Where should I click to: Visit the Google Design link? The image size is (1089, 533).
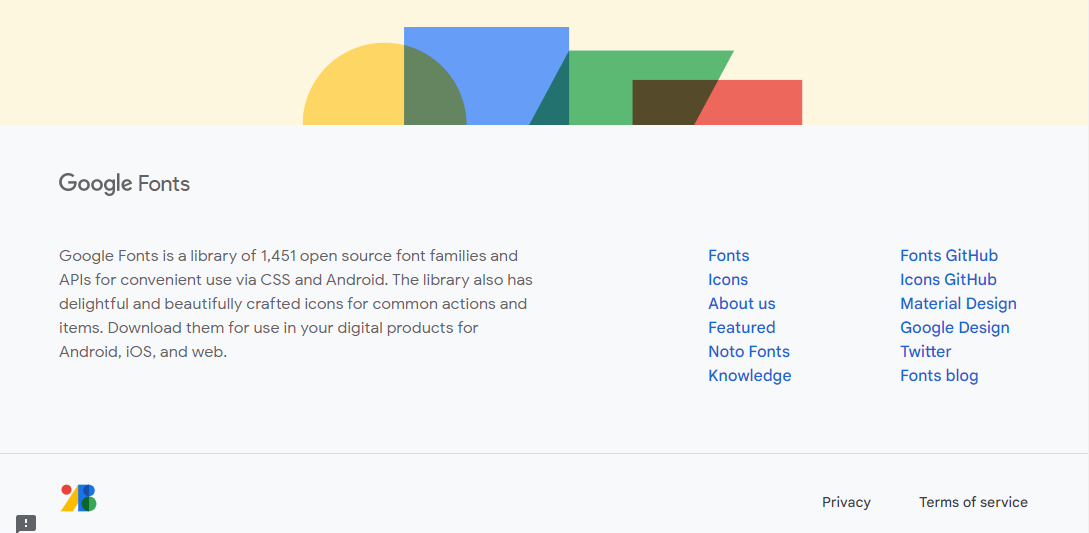[955, 327]
